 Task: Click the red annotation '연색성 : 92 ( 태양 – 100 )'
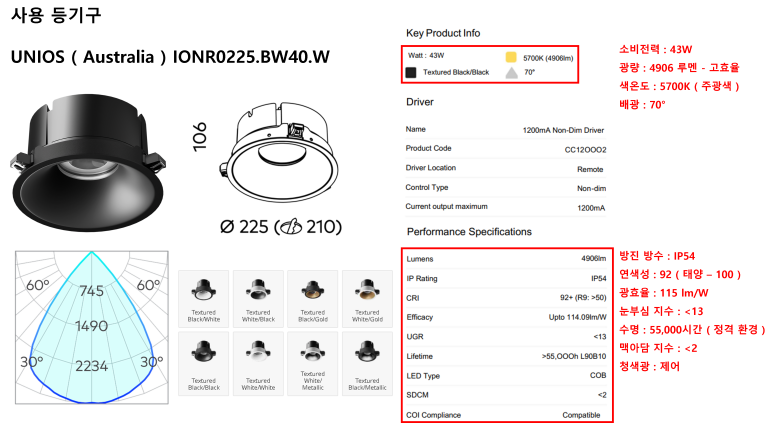pos(680,274)
